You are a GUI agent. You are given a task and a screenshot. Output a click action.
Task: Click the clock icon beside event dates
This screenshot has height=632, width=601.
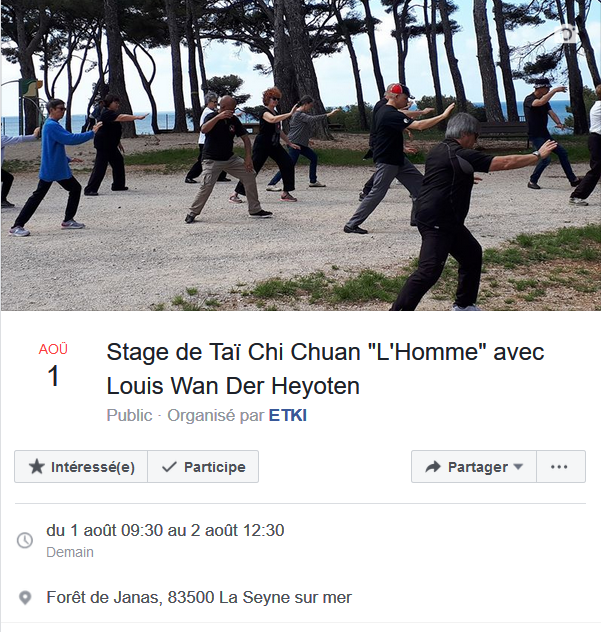pos(25,540)
